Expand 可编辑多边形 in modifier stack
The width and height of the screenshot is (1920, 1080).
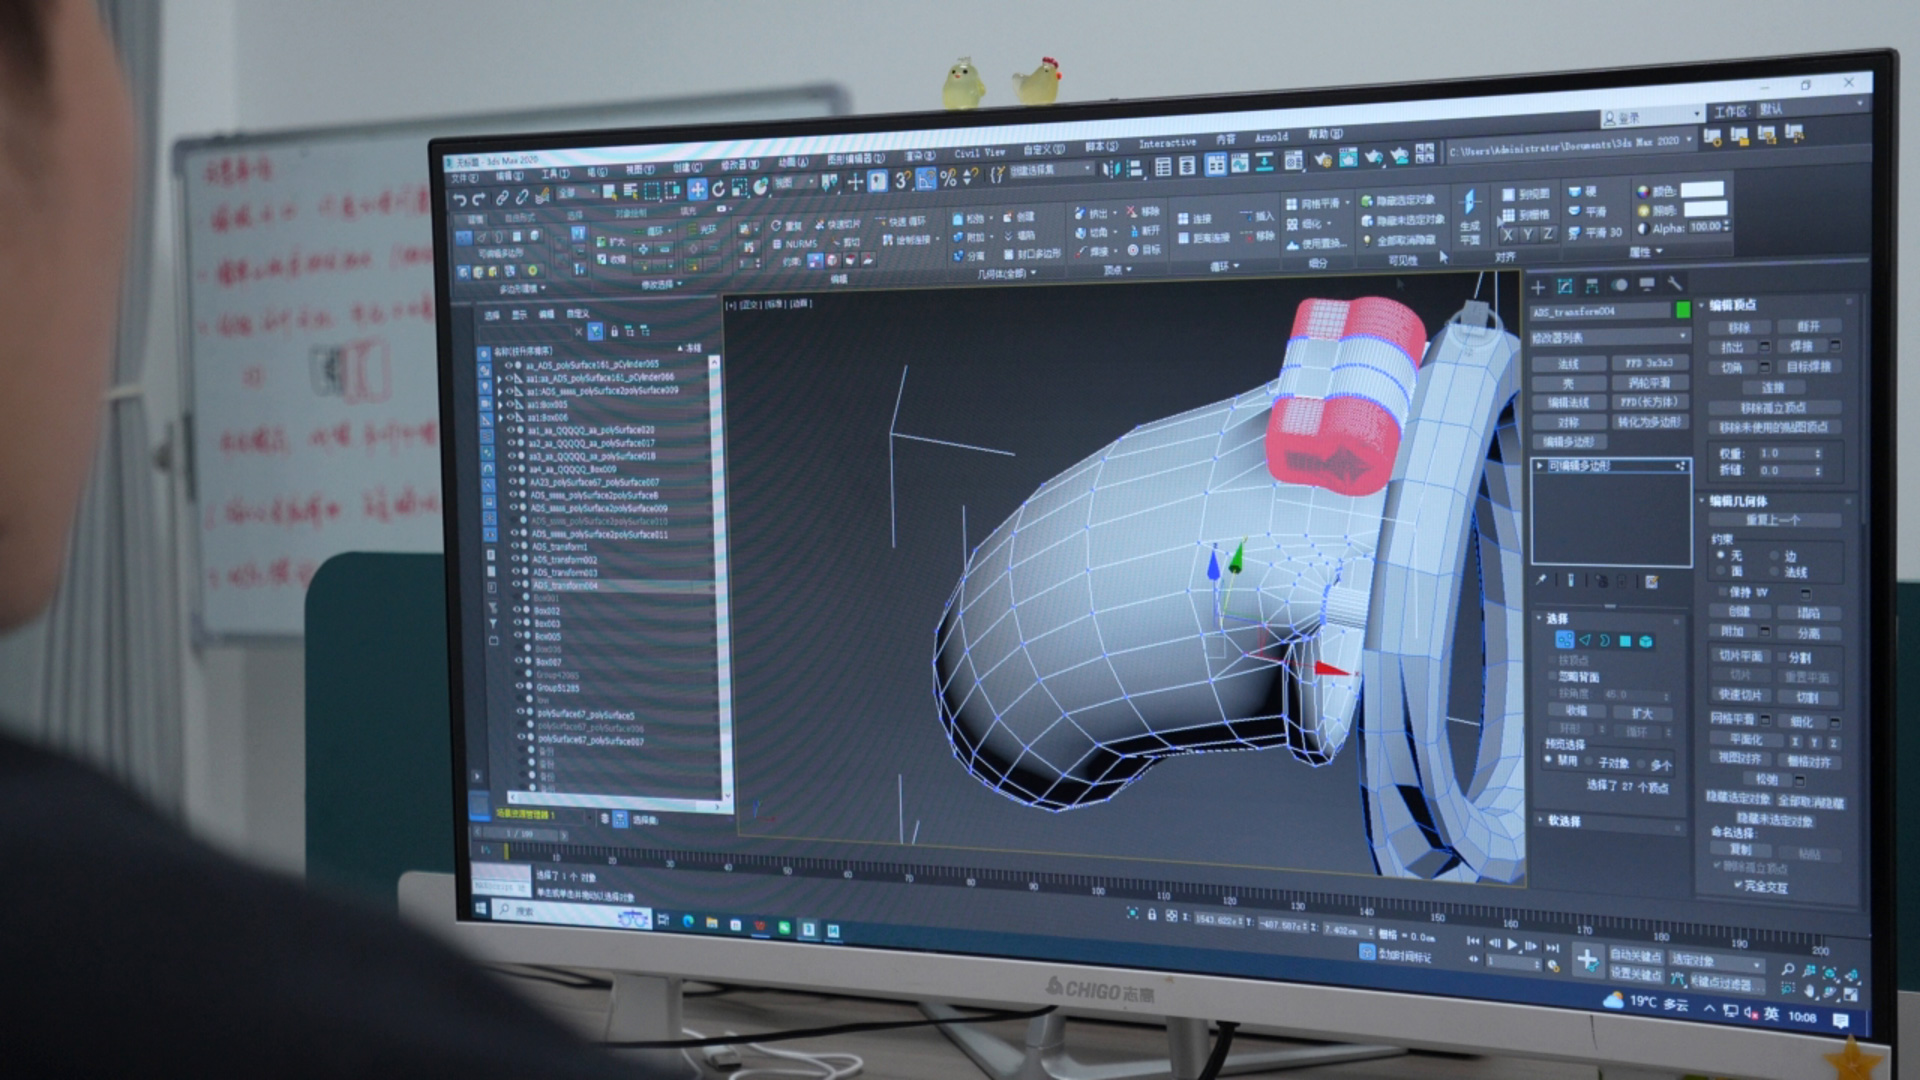[1540, 466]
